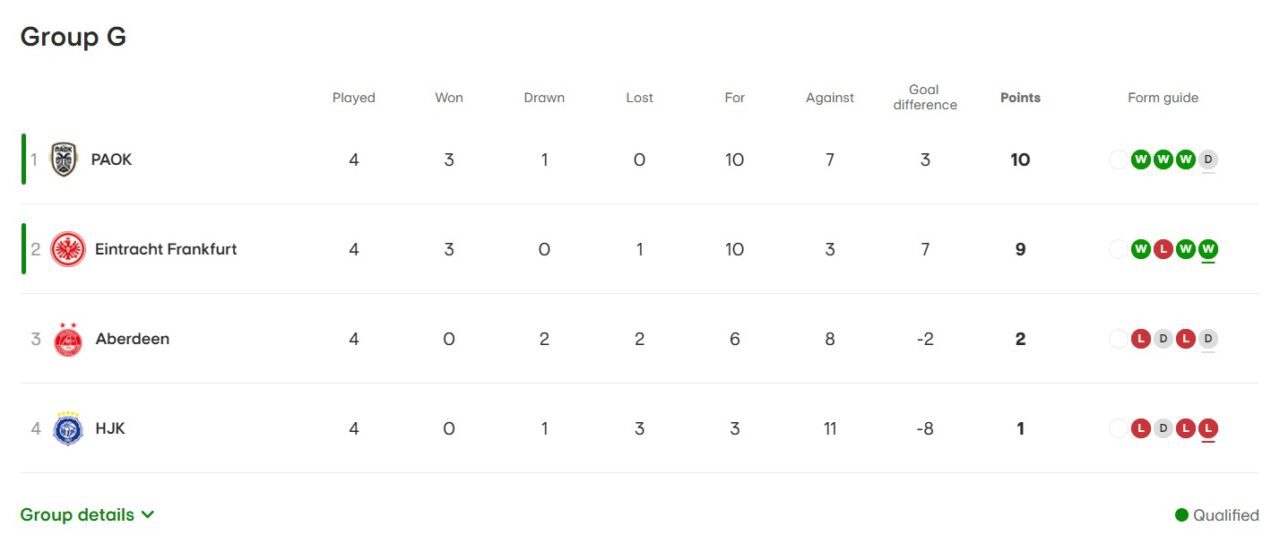The width and height of the screenshot is (1280, 544).
Task: Click the Group details chevron arrow
Action: click(x=148, y=515)
